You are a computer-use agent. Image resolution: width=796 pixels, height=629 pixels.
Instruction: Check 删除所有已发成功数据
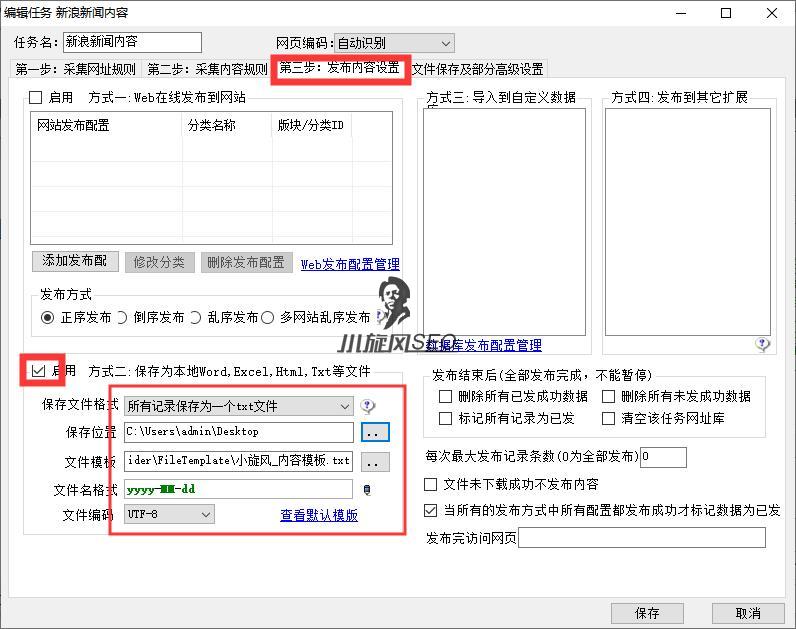click(x=445, y=396)
